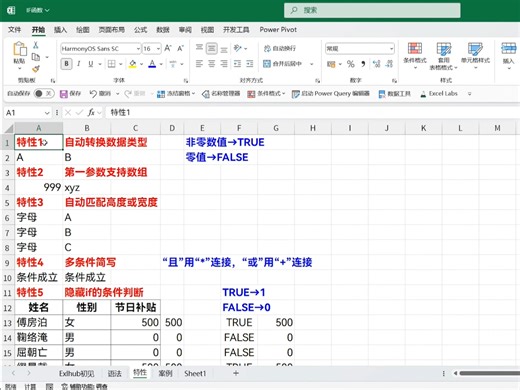Click the Copy icon
Screen dimensions: 520x390
coord(36,57)
